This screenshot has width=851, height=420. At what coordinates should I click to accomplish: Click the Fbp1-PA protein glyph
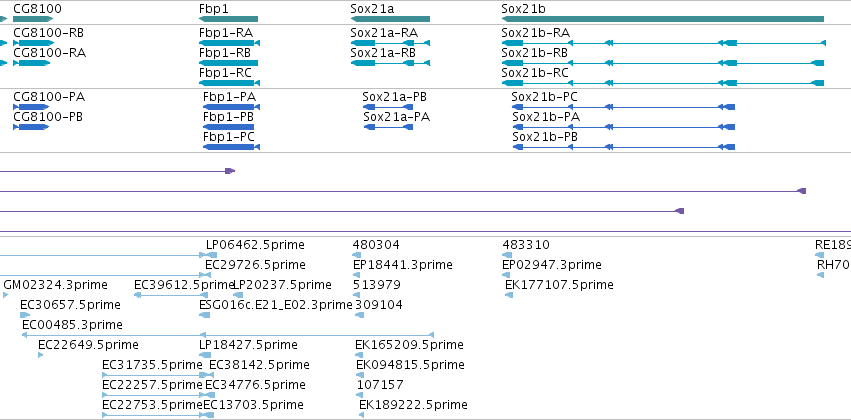pyautogui.click(x=231, y=107)
